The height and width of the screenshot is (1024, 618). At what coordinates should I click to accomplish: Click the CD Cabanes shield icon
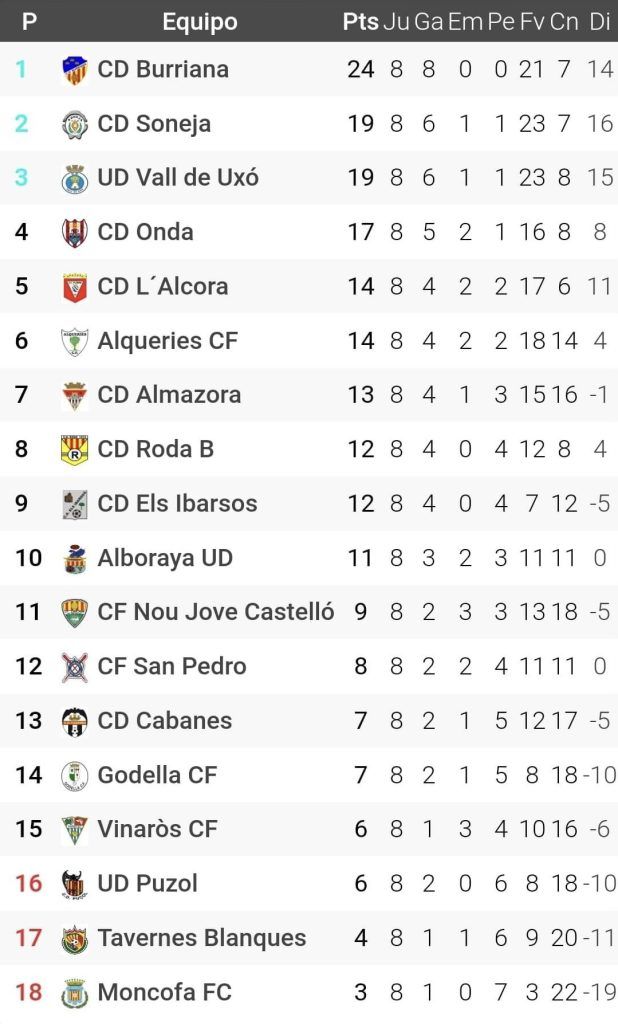(74, 721)
